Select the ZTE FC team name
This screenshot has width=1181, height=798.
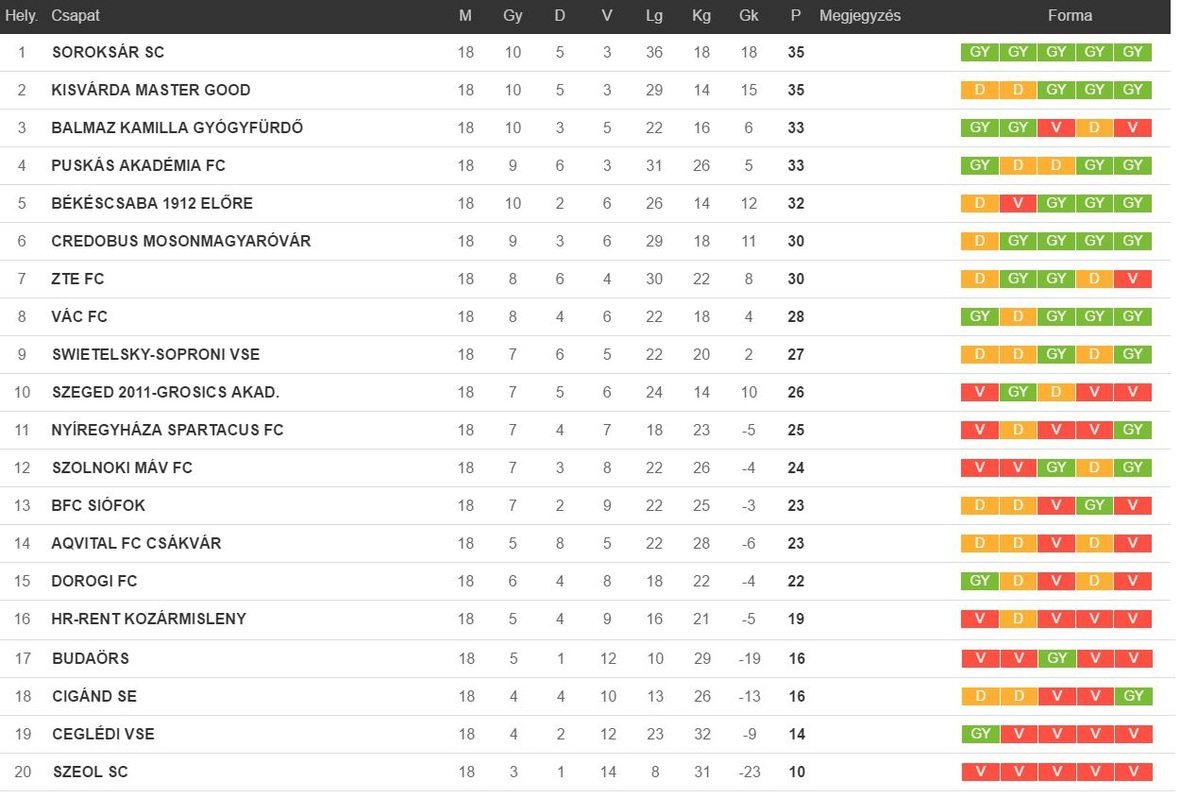point(78,279)
